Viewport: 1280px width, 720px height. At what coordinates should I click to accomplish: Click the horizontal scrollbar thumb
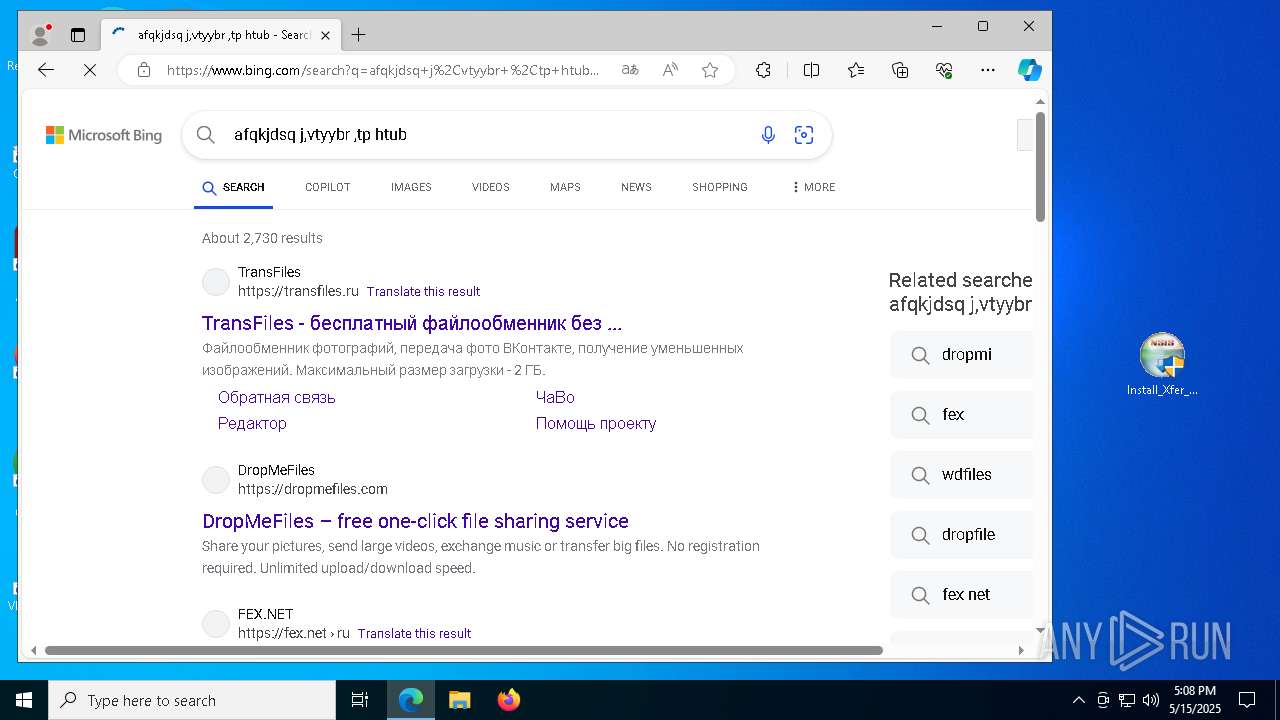(464, 650)
